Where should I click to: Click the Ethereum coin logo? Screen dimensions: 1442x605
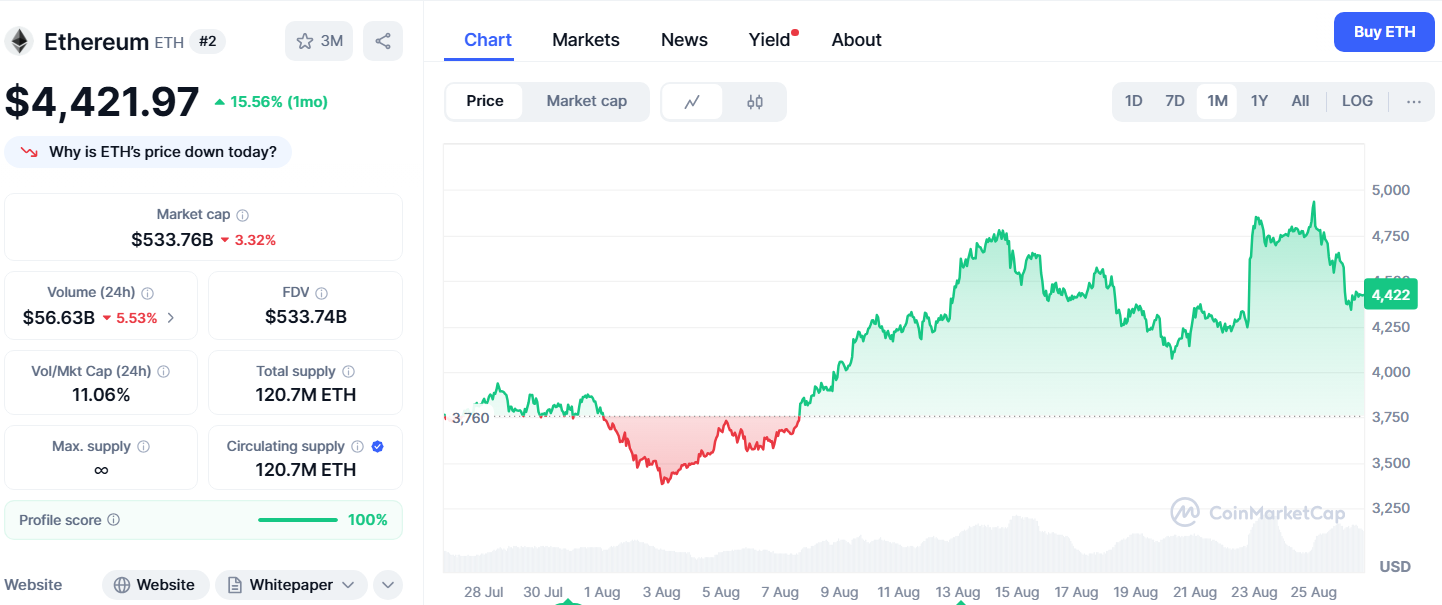pos(19,41)
